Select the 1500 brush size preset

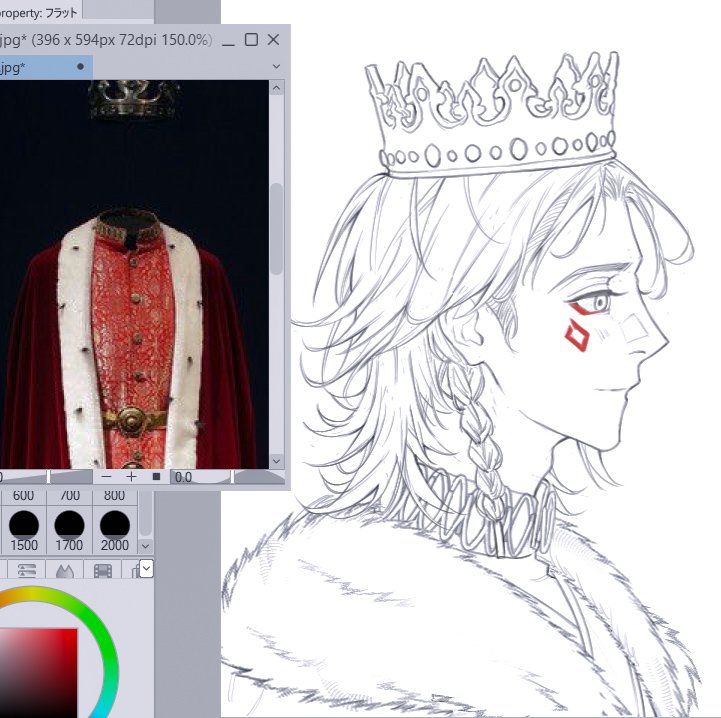coord(23,530)
